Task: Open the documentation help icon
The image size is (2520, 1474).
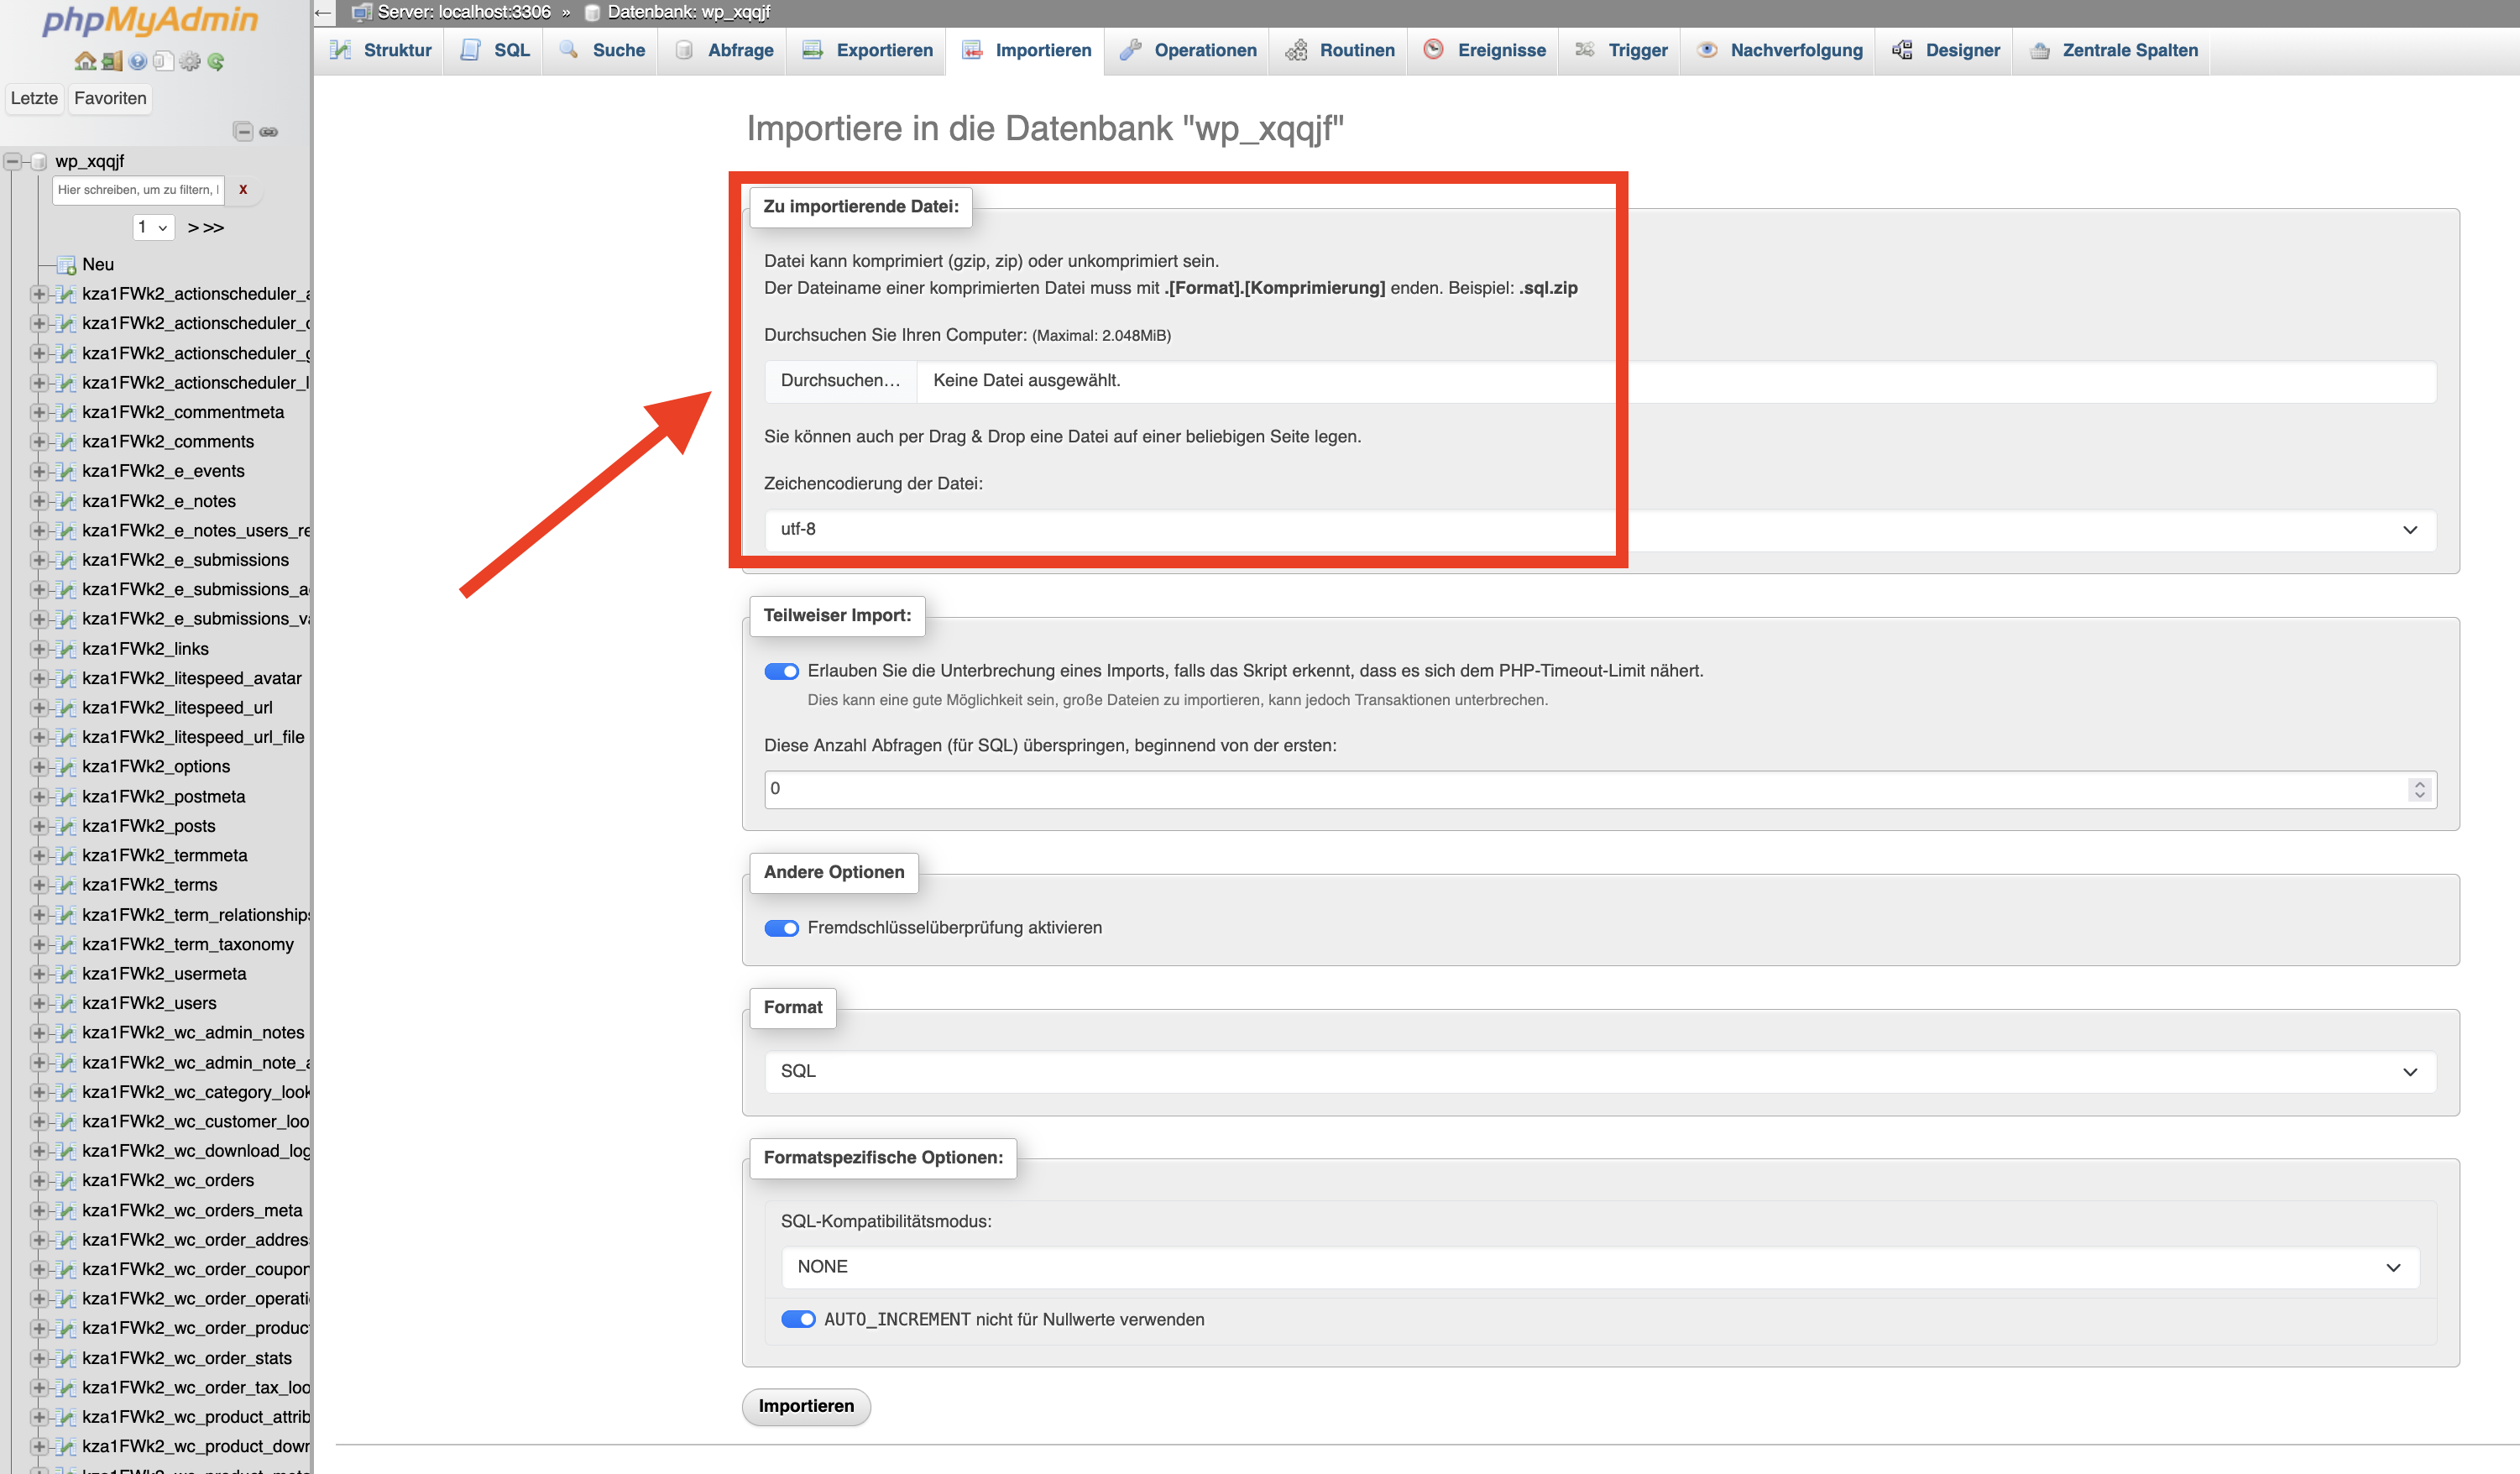Action: point(137,61)
